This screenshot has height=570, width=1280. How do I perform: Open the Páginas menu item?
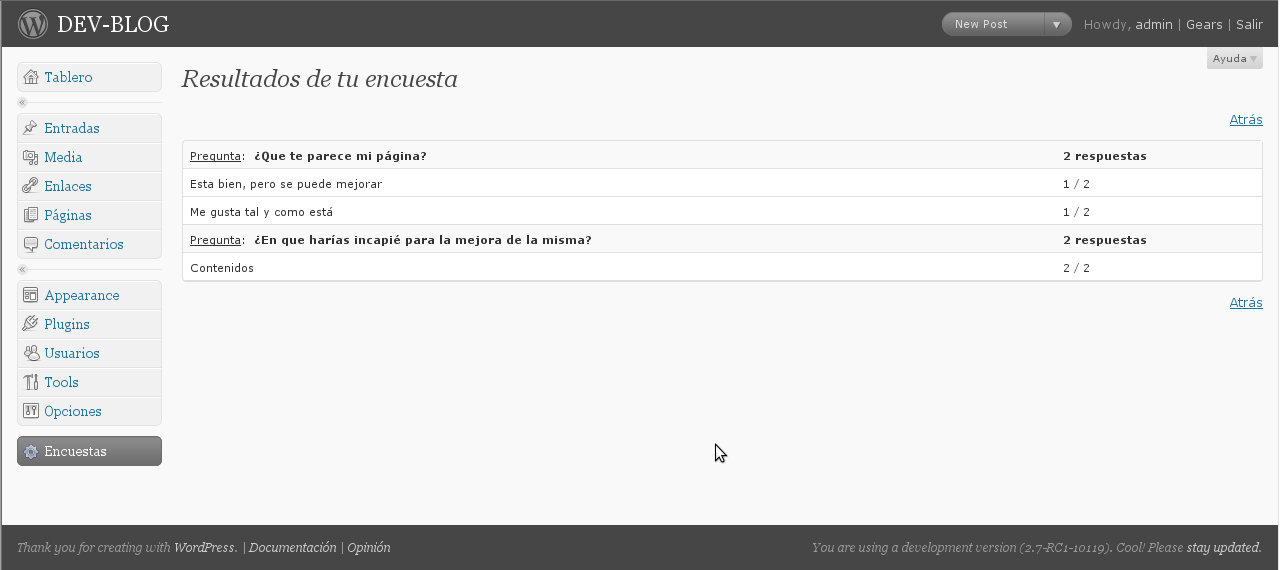point(68,215)
